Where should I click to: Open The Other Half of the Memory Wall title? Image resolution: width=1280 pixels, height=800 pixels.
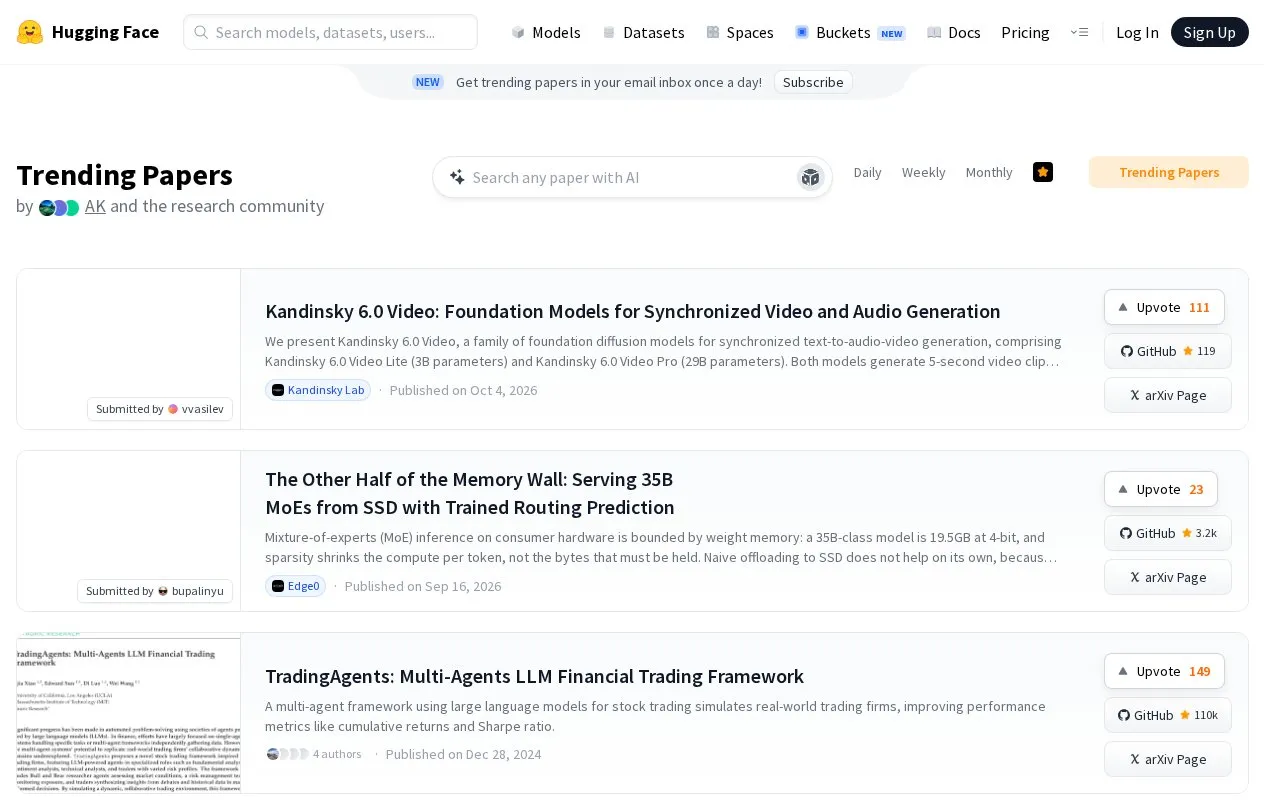[470, 493]
